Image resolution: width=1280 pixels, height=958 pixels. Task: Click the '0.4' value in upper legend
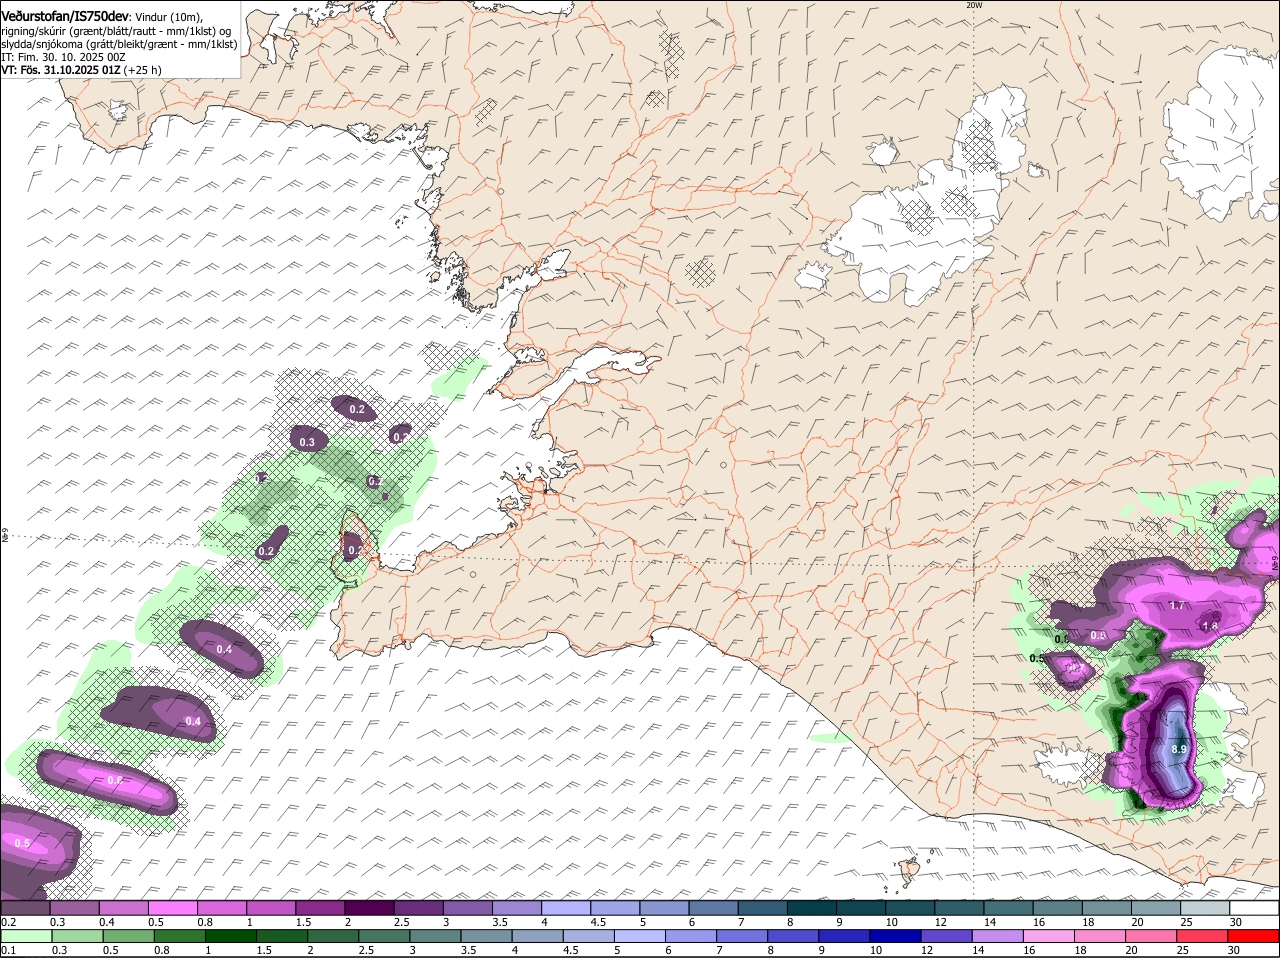pos(106,922)
